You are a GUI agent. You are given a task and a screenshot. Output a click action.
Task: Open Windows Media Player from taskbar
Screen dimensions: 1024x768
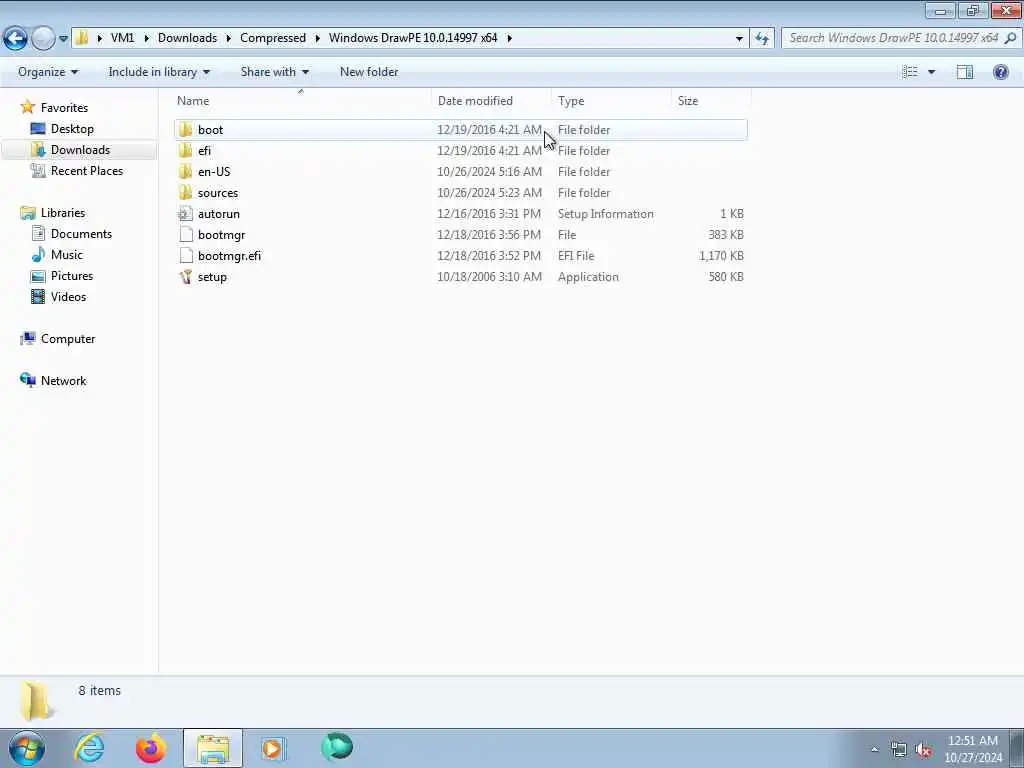pos(272,748)
